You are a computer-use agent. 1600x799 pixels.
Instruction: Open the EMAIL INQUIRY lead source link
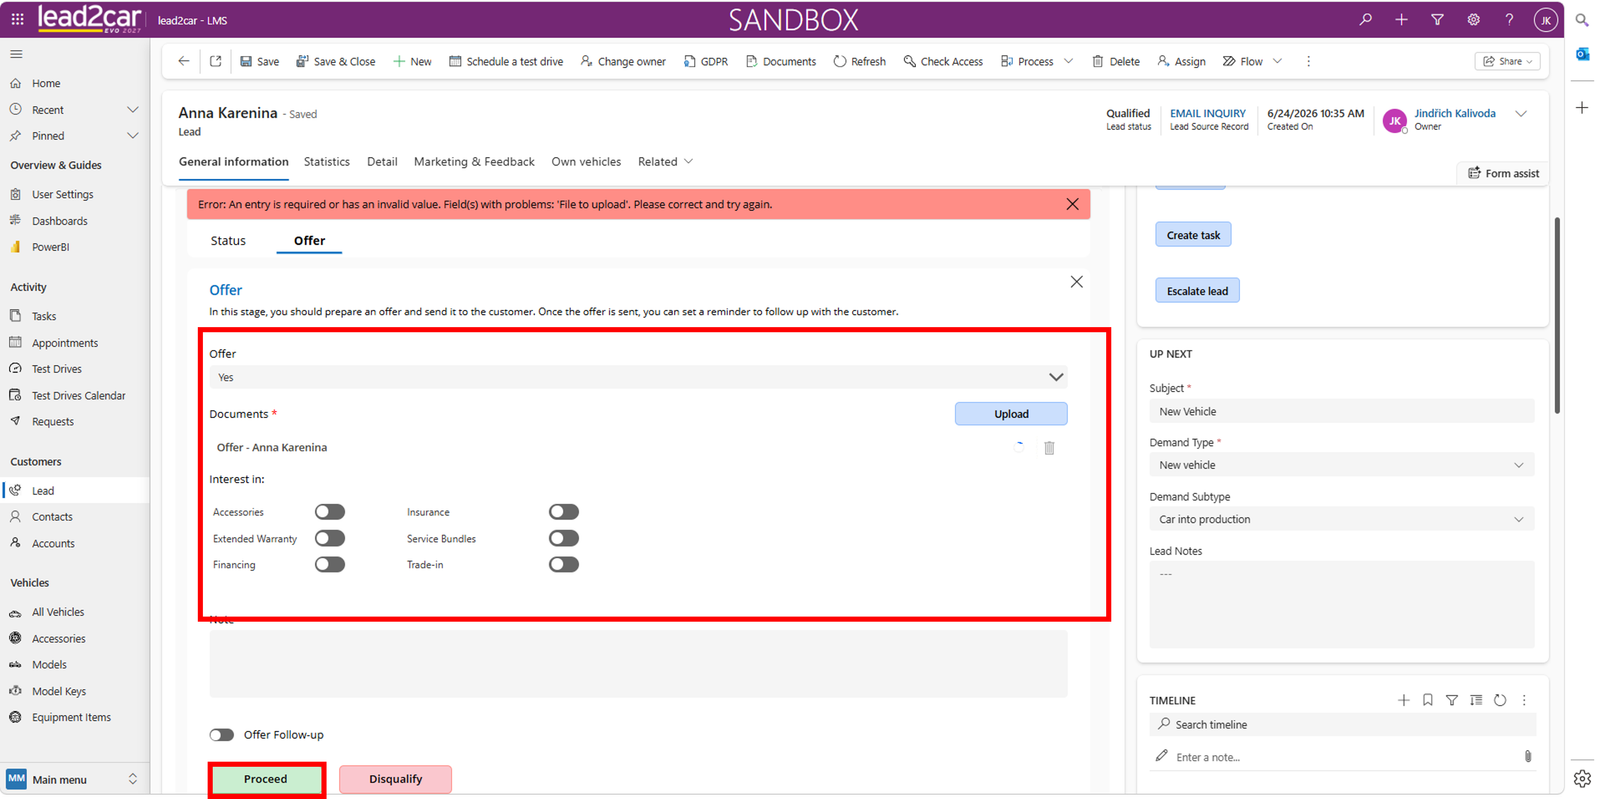[1208, 113]
